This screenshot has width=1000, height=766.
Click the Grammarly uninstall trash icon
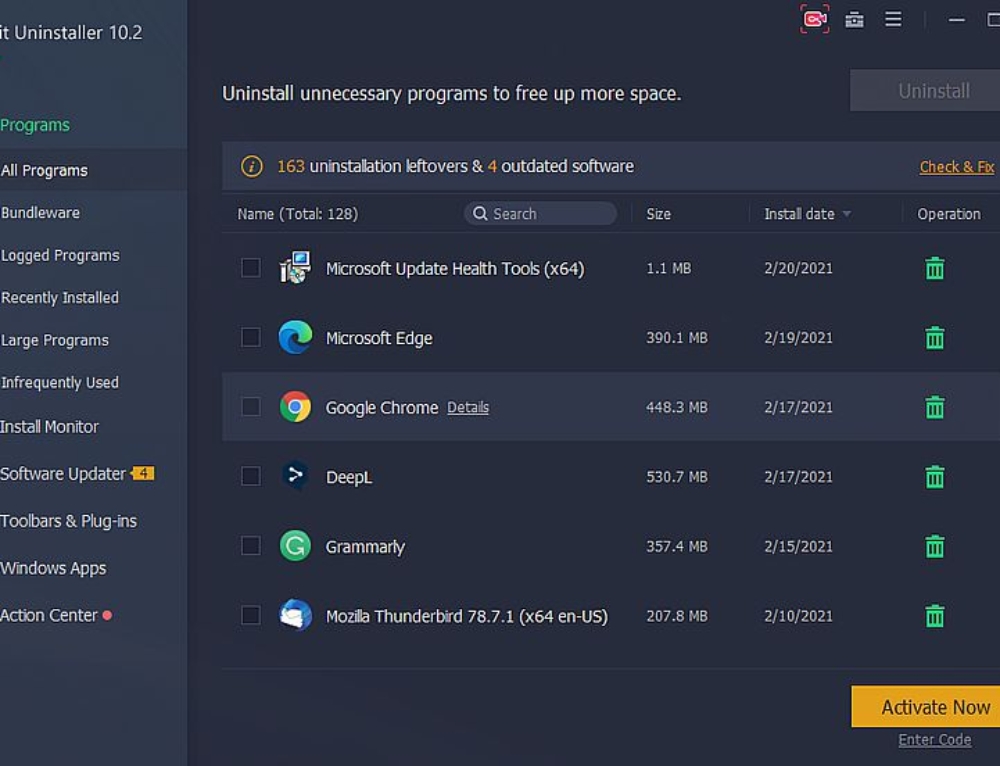tap(934, 547)
